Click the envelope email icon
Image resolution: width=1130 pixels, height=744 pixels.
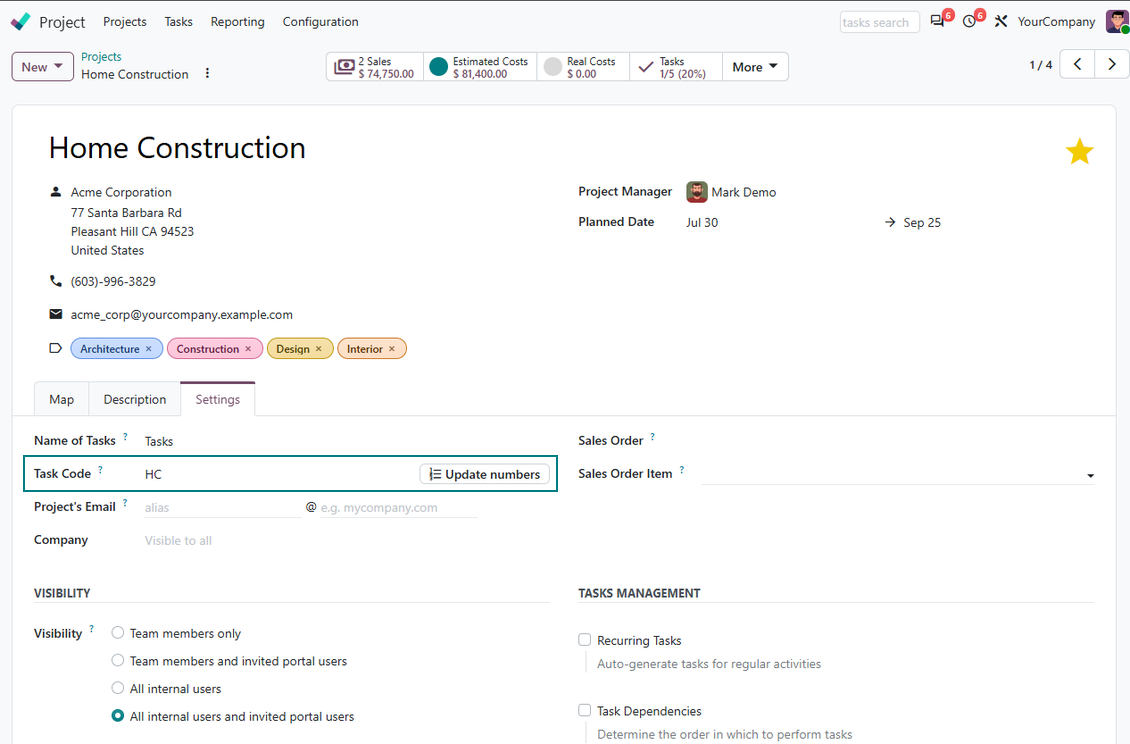click(x=55, y=314)
